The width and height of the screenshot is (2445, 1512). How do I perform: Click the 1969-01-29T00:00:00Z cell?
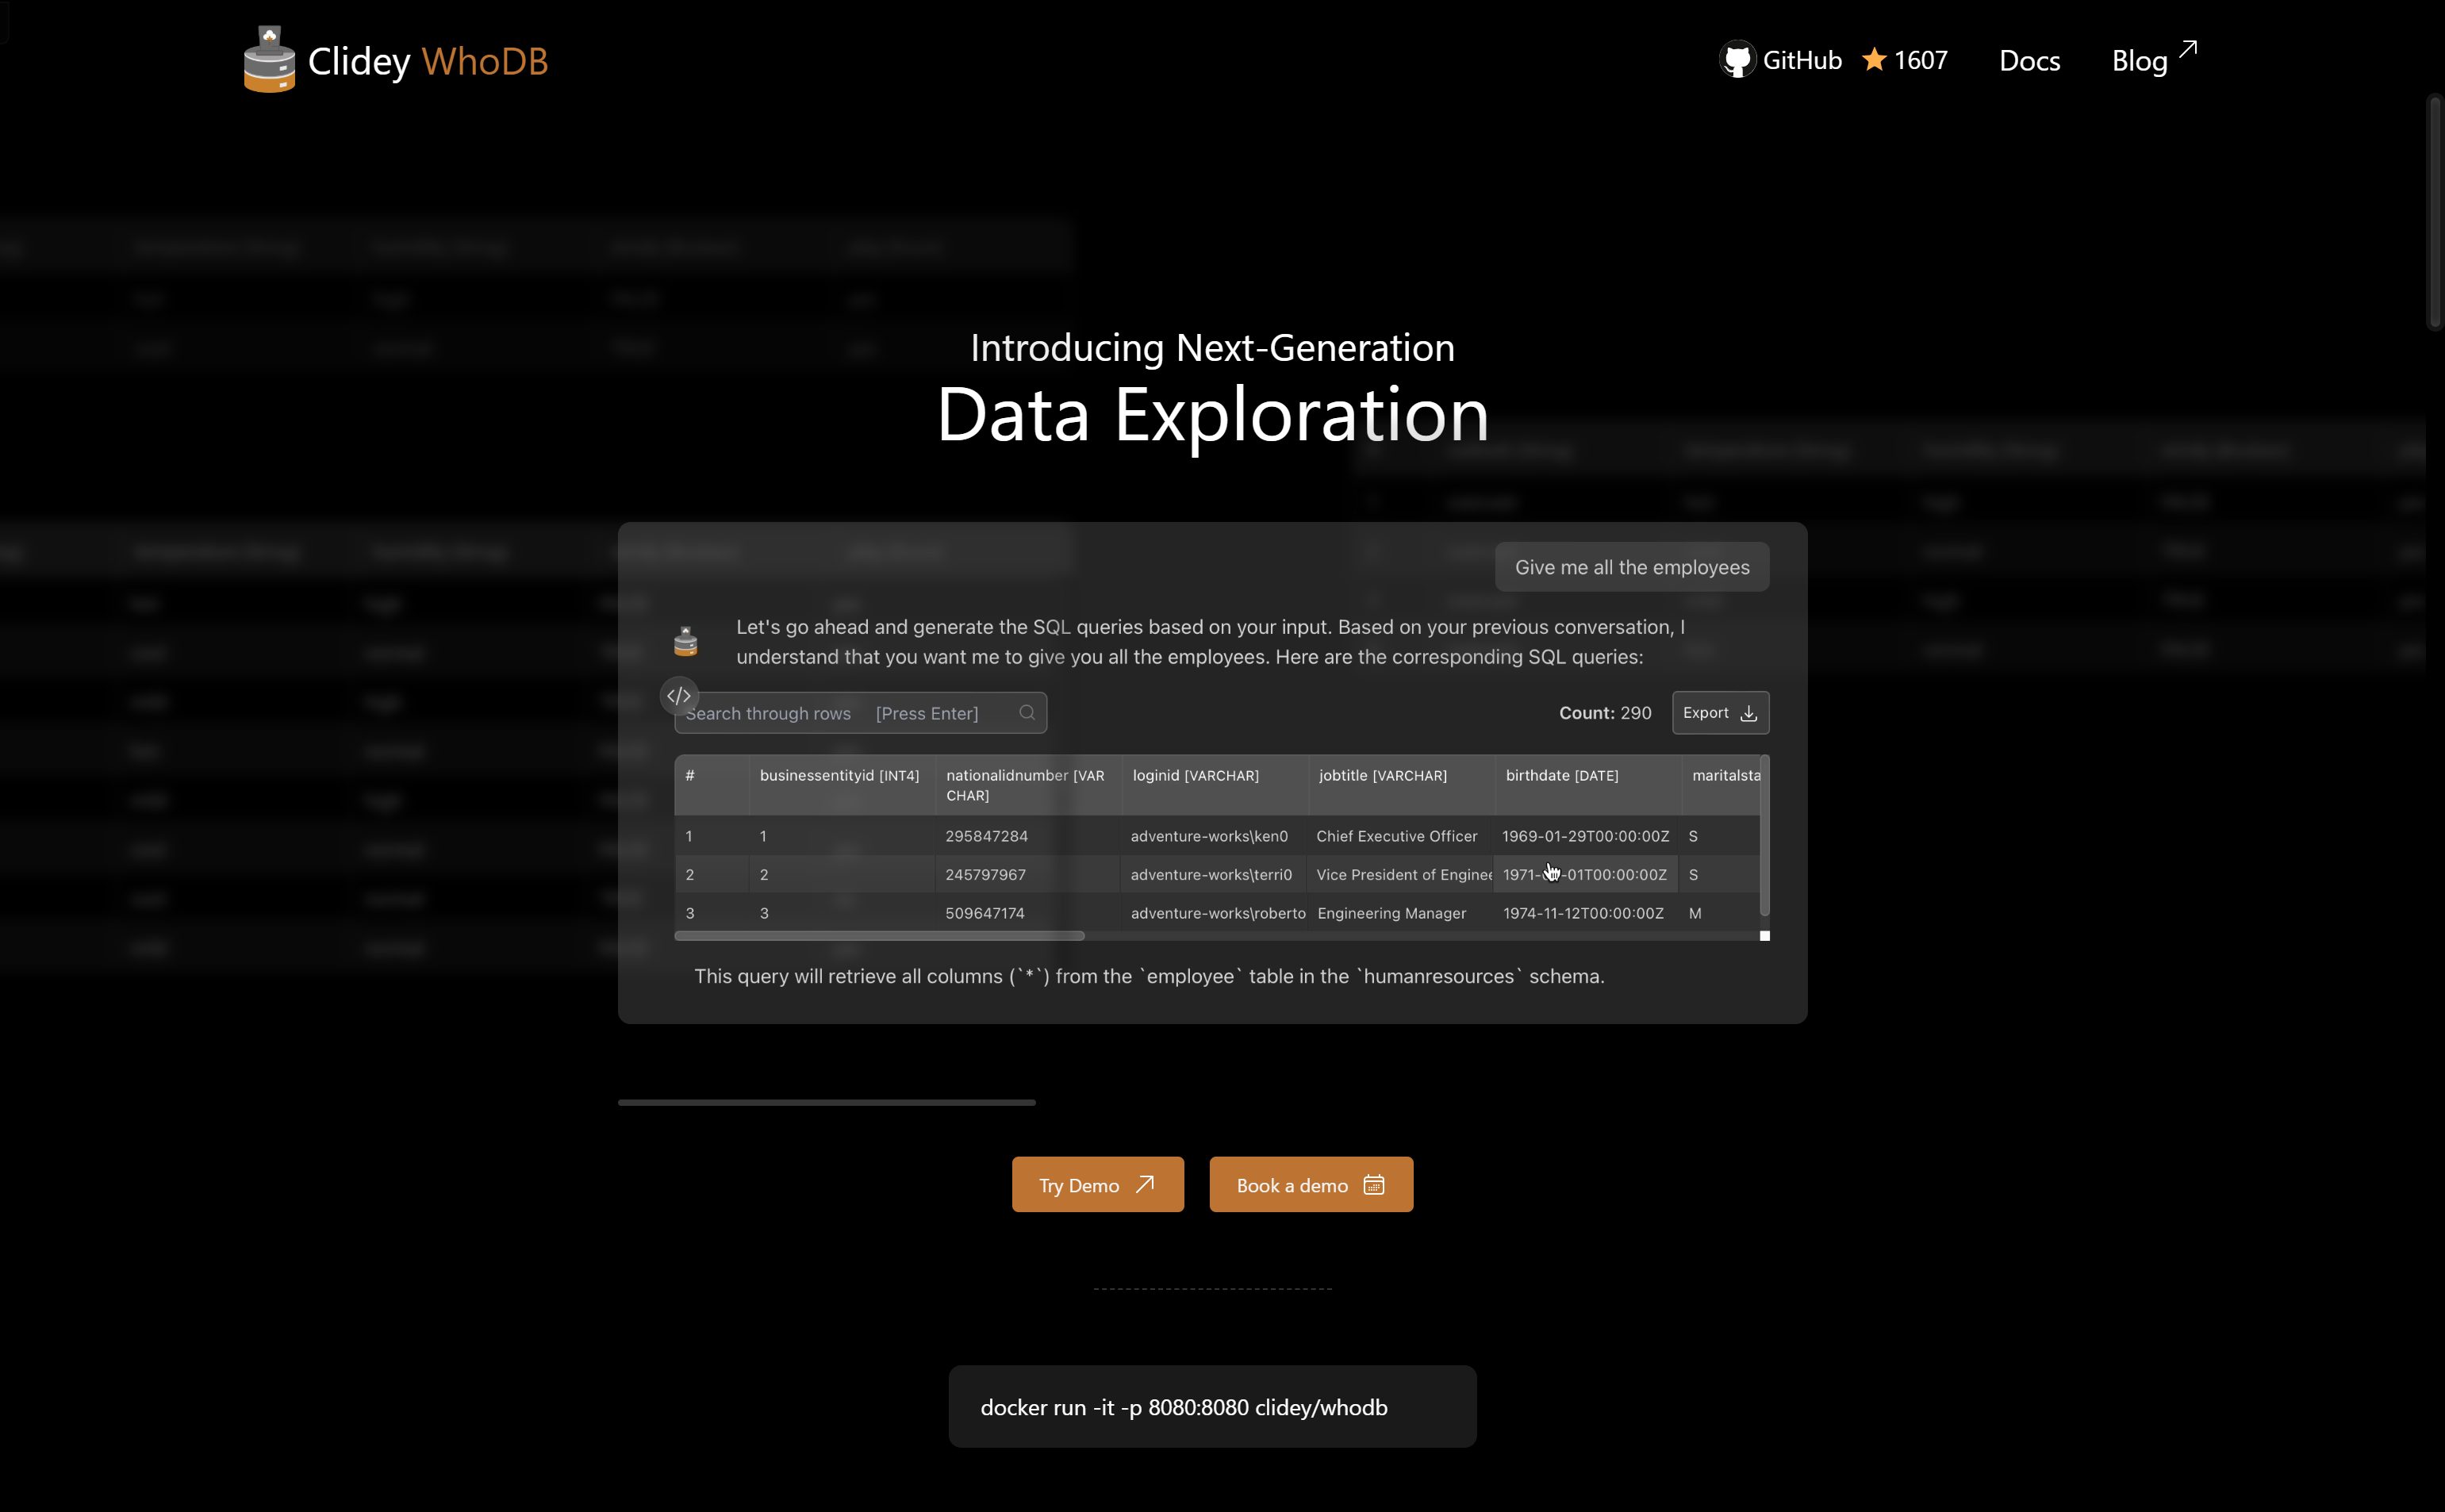point(1585,836)
